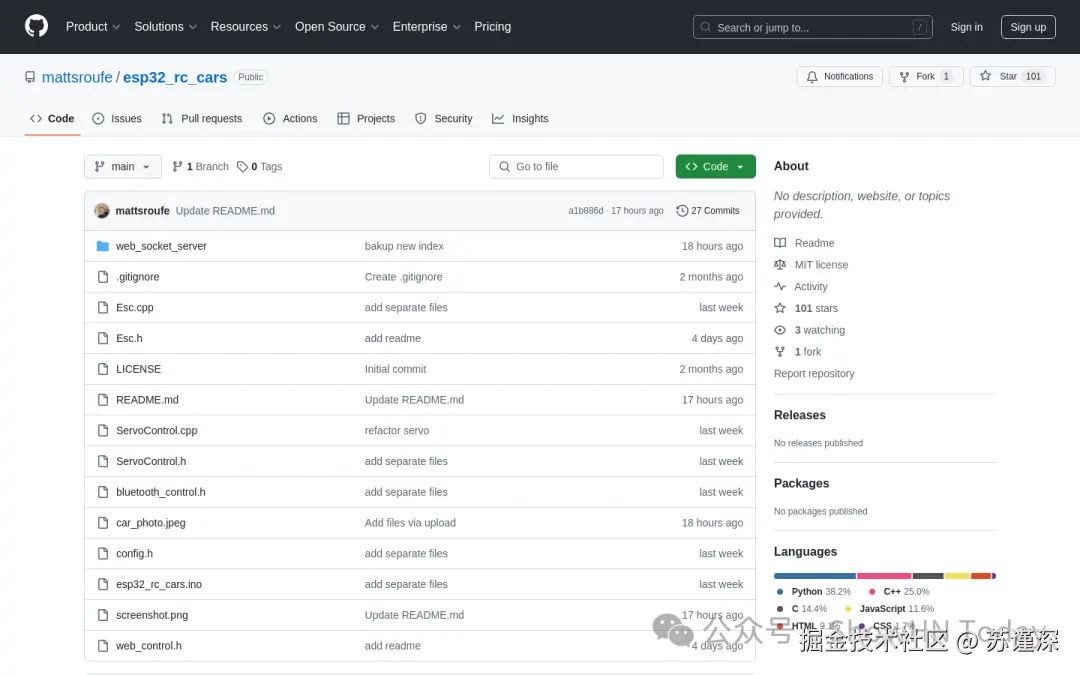This screenshot has height=675, width=1080.
Task: Switch to the Code tab
Action: (52, 118)
